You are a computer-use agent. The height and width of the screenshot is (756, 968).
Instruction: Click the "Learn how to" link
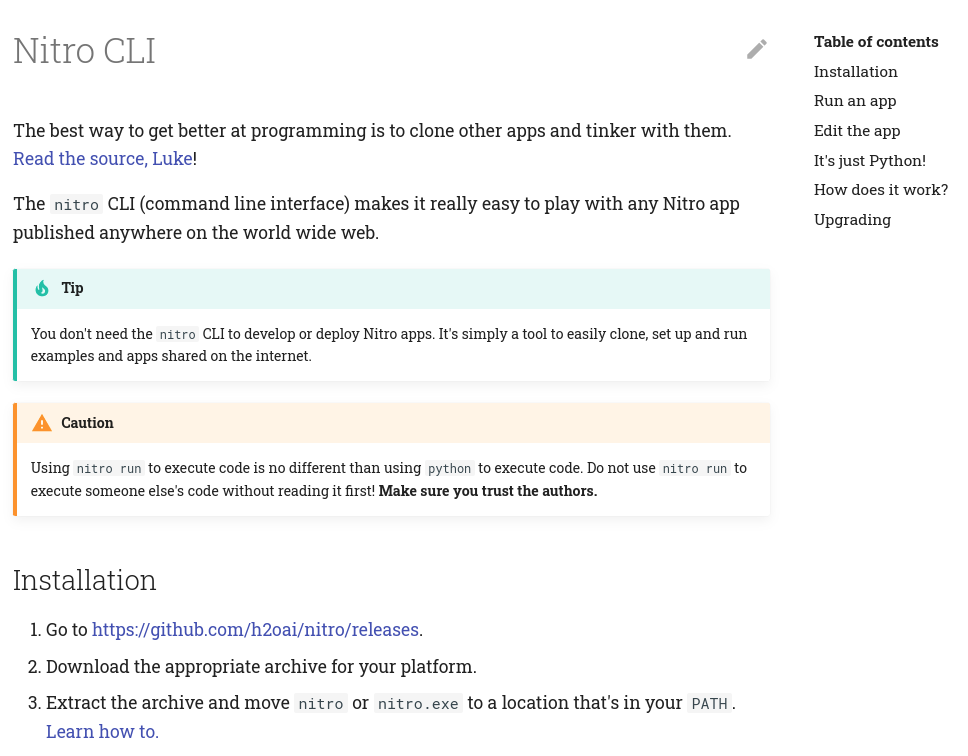pos(102,731)
